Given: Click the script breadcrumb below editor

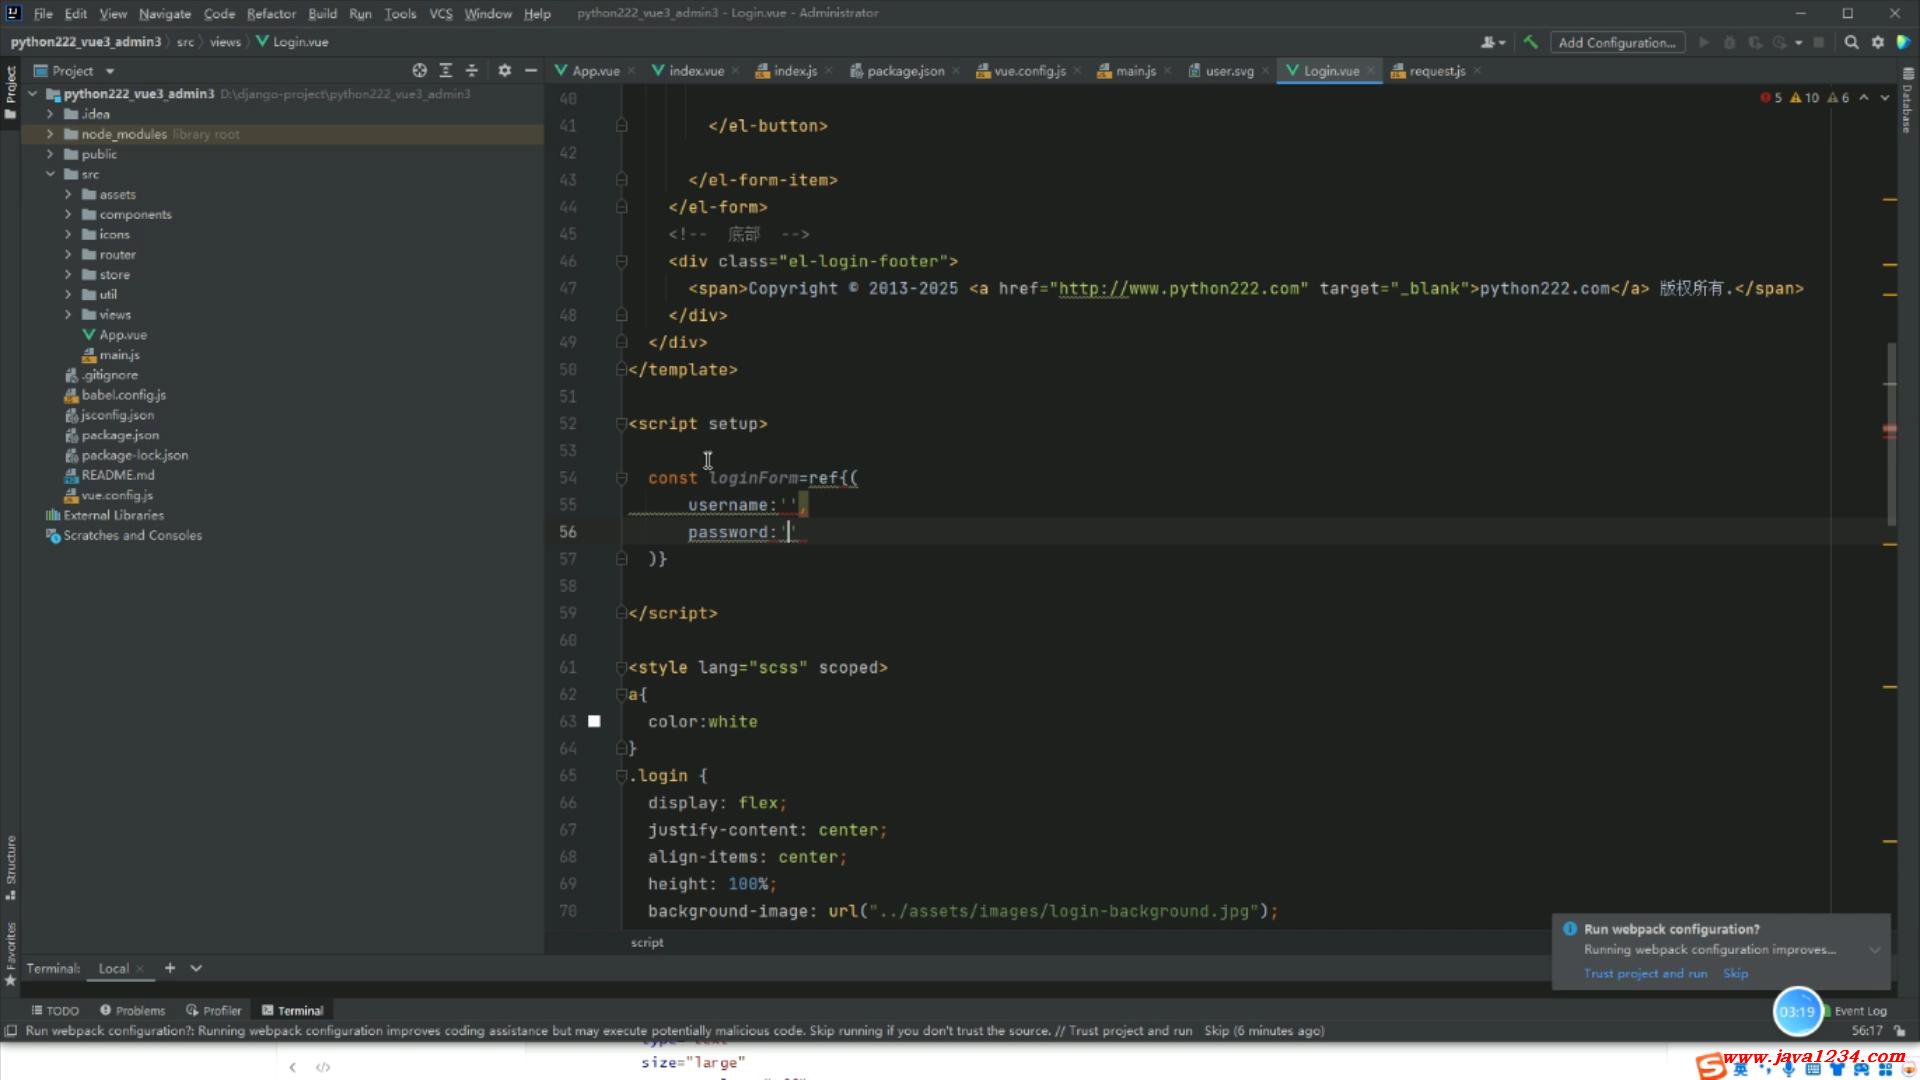Looking at the screenshot, I should click(647, 942).
